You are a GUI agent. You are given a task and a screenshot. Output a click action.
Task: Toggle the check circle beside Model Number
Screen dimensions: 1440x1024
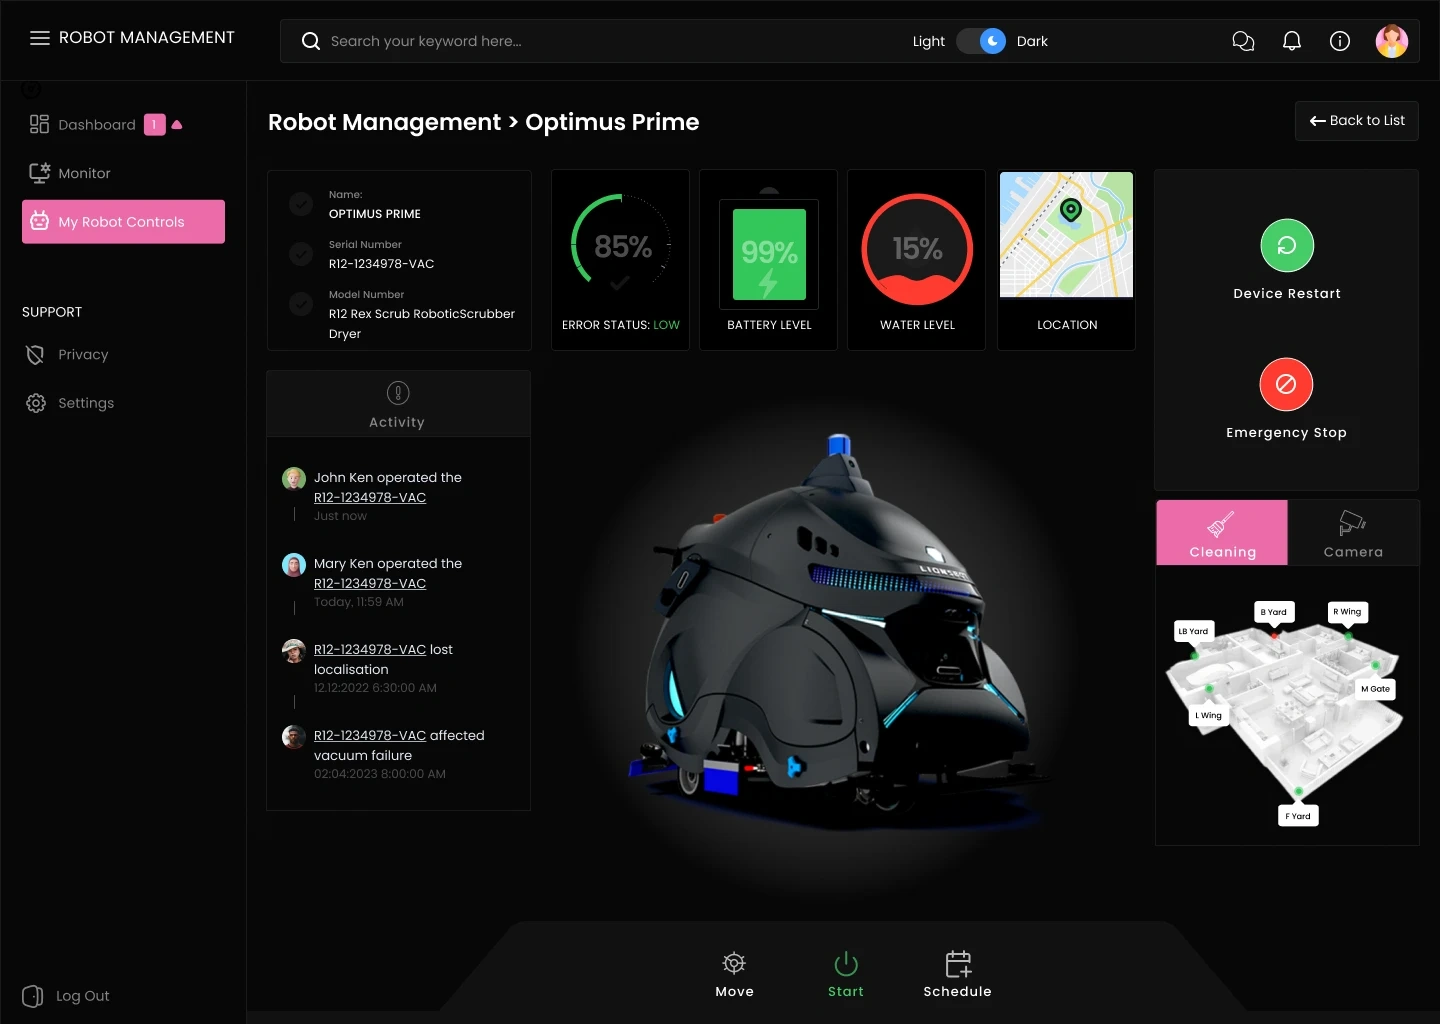pos(301,304)
